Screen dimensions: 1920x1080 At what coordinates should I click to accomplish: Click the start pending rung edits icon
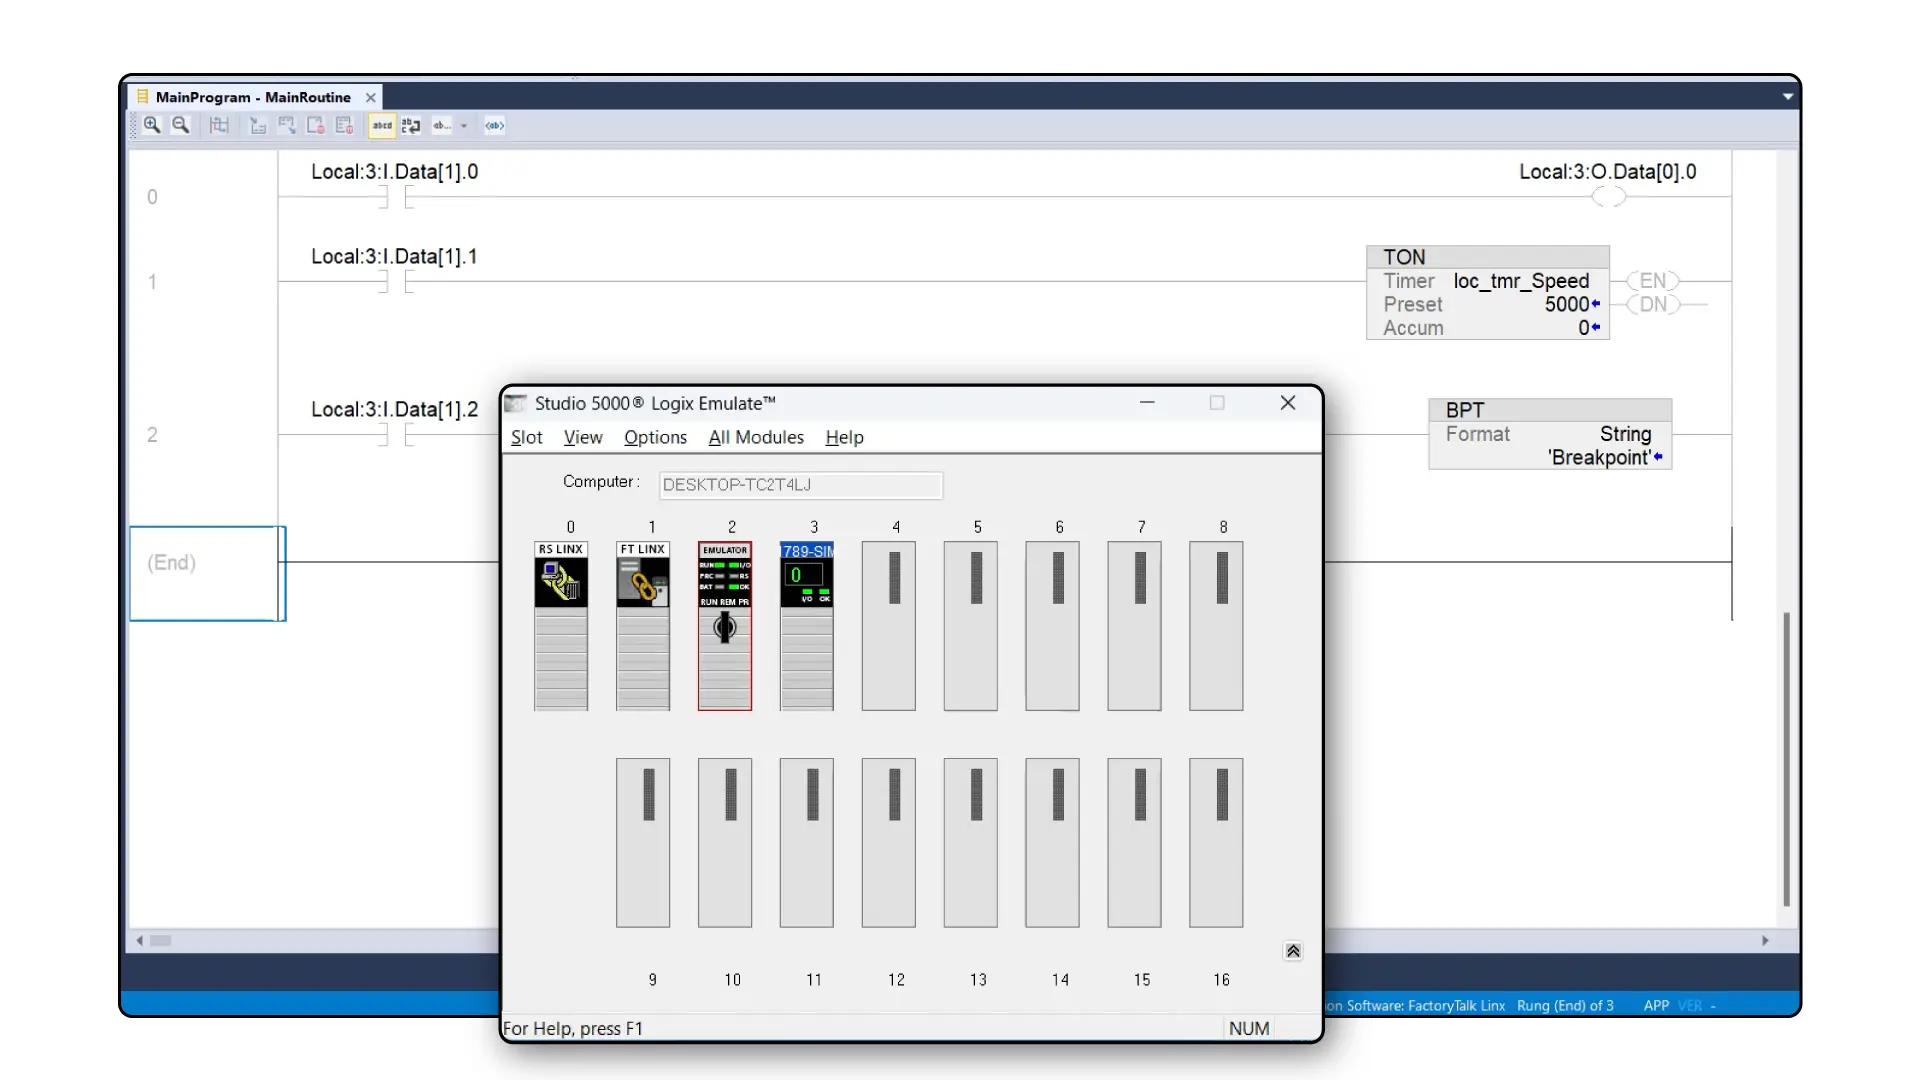[x=258, y=125]
